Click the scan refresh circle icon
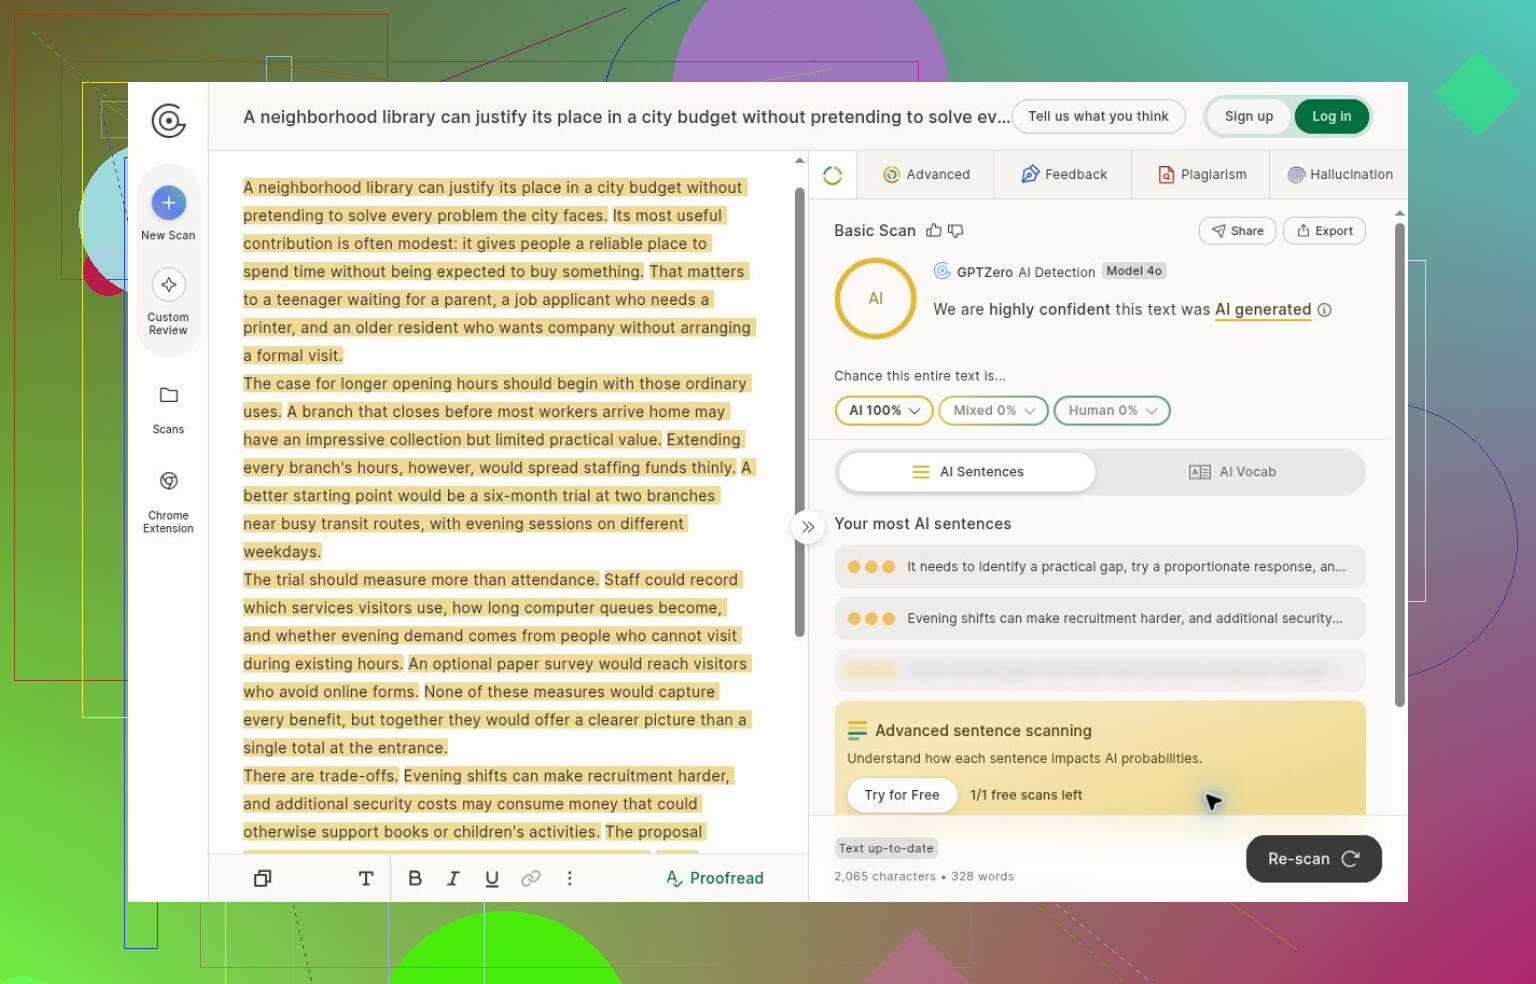The image size is (1536, 984). [x=832, y=175]
